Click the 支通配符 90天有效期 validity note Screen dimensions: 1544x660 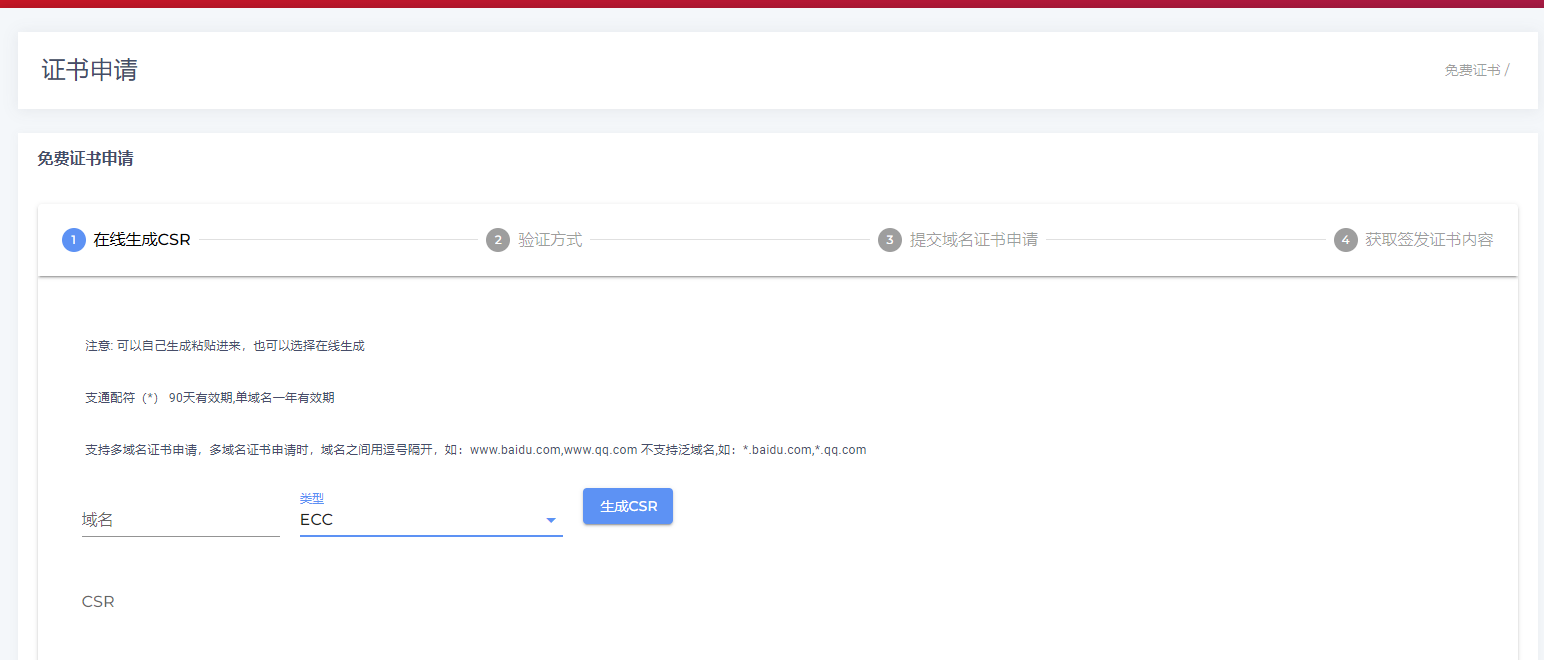pos(210,398)
